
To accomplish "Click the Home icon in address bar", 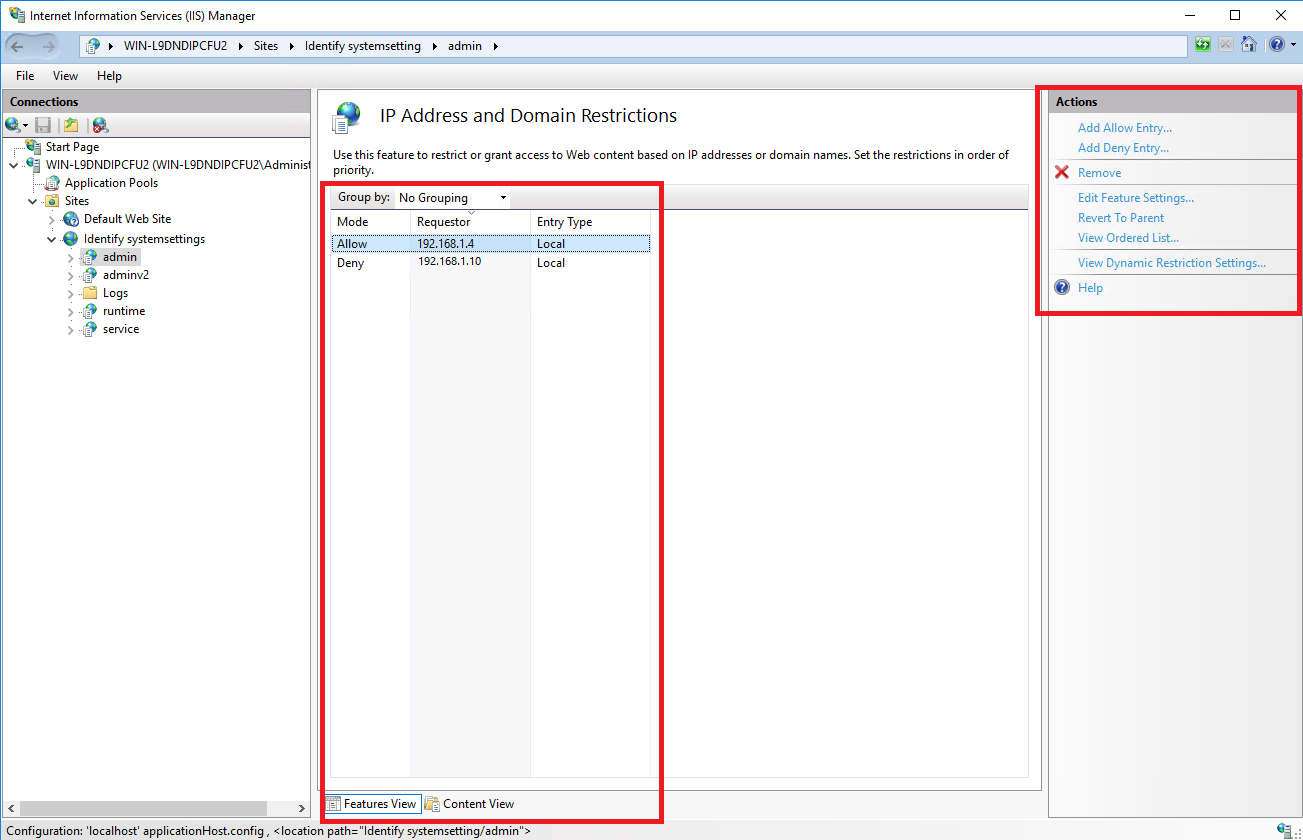I will (x=1248, y=45).
